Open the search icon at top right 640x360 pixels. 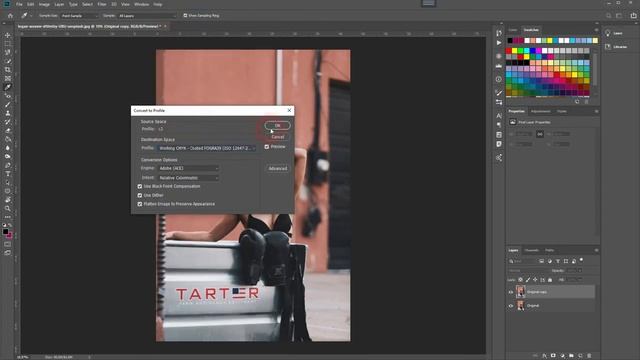[x=609, y=16]
